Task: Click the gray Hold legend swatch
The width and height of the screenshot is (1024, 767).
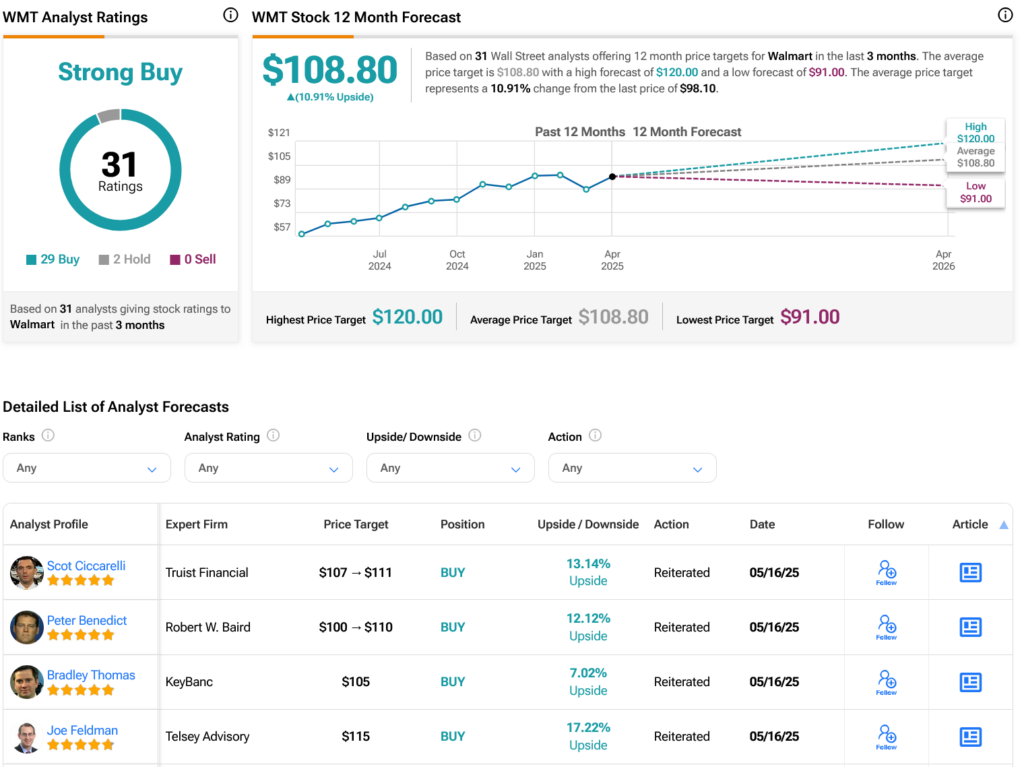Action: tap(103, 260)
